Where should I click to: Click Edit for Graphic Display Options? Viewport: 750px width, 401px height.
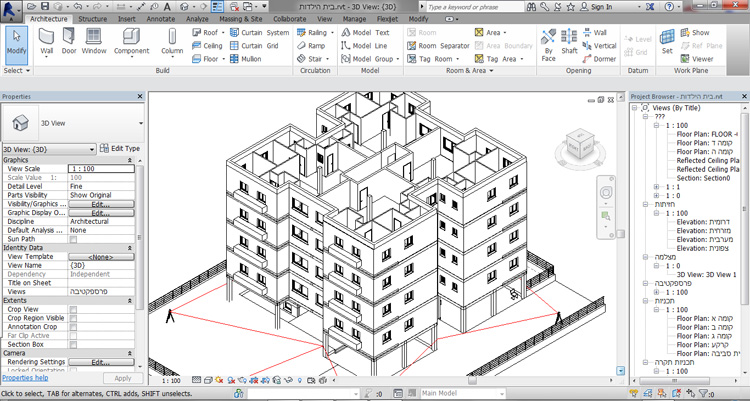coord(101,213)
